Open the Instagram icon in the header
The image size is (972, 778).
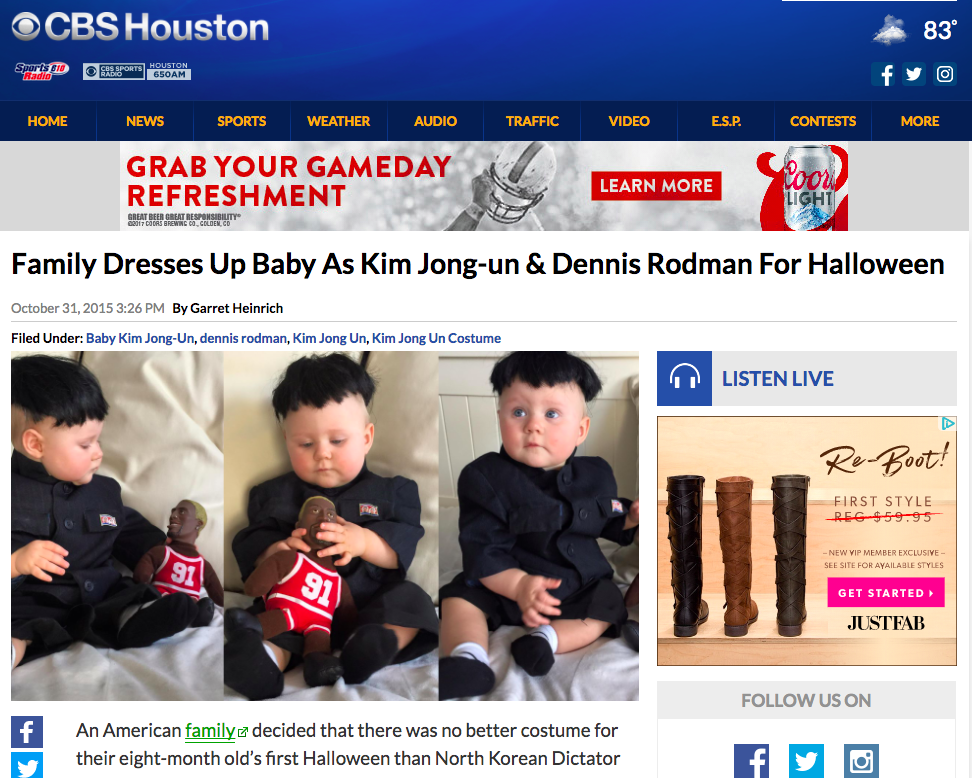(945, 74)
